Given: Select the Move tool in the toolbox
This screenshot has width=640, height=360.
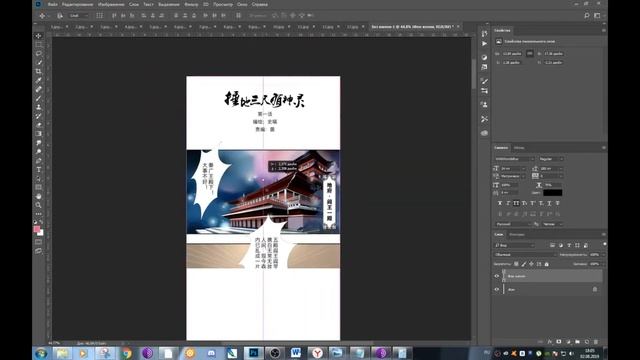Looking at the screenshot, I should coord(39,36).
